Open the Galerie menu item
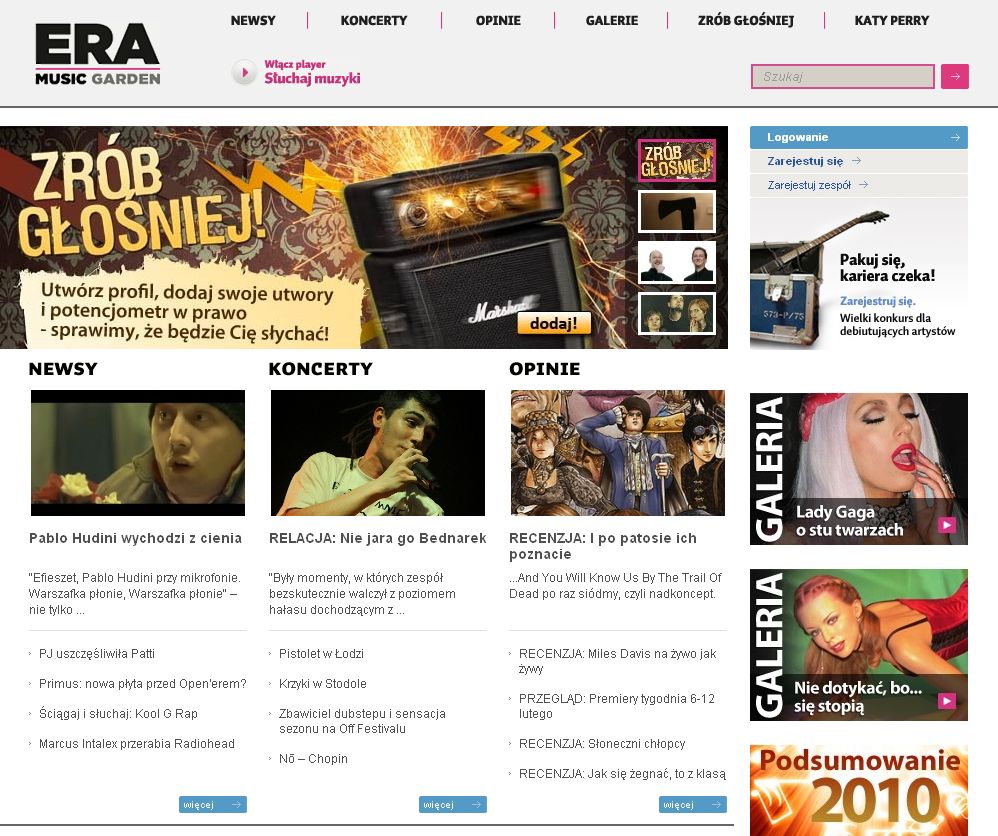The height and width of the screenshot is (836, 998). point(612,20)
